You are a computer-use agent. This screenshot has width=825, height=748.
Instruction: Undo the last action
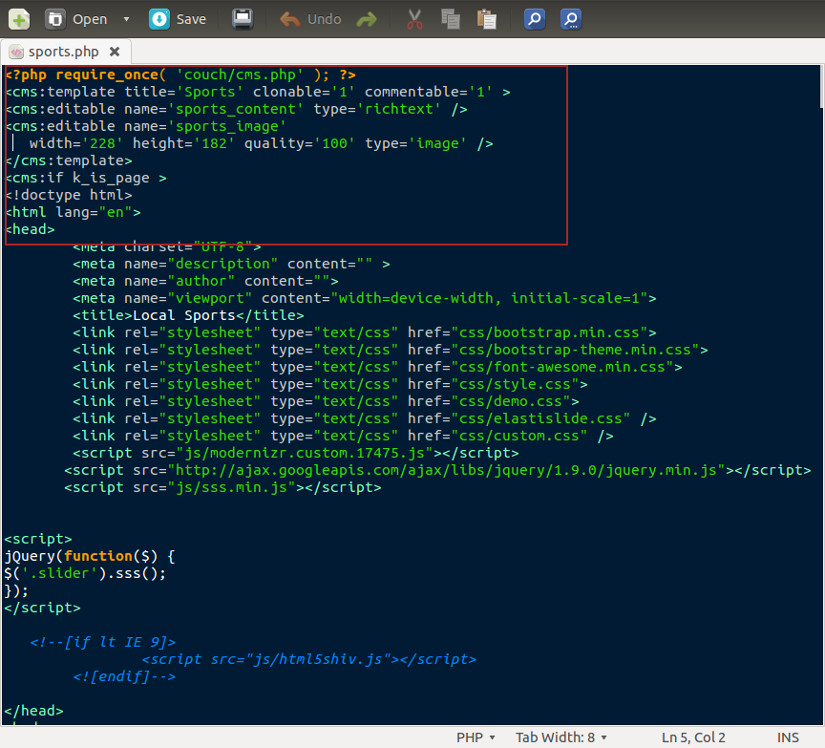(310, 19)
